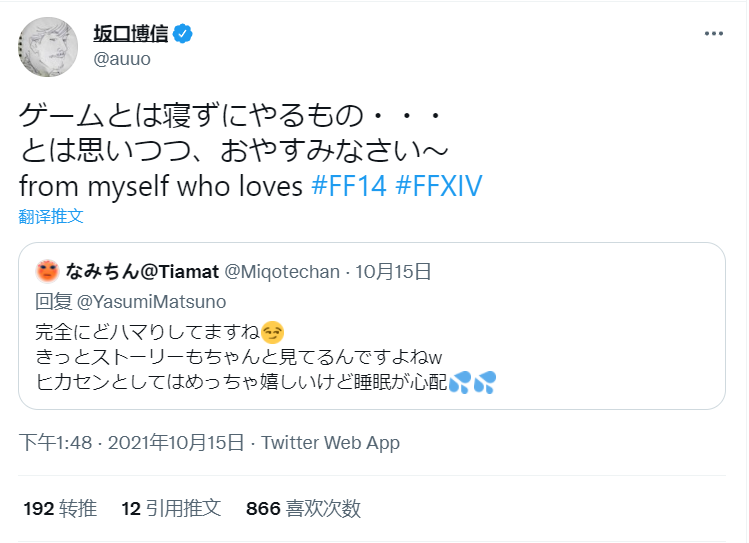
Task: Click the sweat droplets emoji
Action: [x=472, y=382]
